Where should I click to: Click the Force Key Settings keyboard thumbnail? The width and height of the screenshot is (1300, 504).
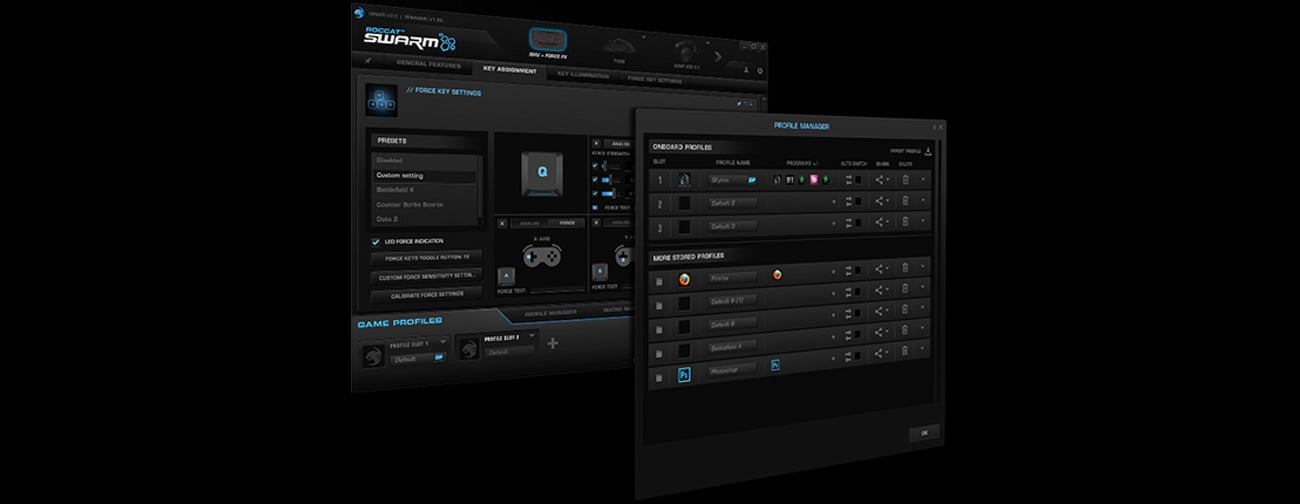pyautogui.click(x=381, y=101)
